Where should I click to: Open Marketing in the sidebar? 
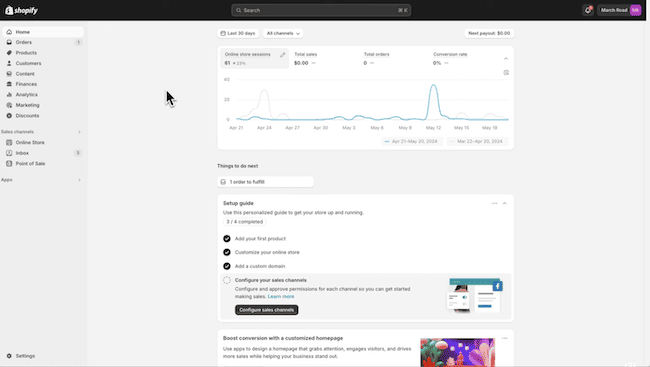pyautogui.click(x=43, y=105)
